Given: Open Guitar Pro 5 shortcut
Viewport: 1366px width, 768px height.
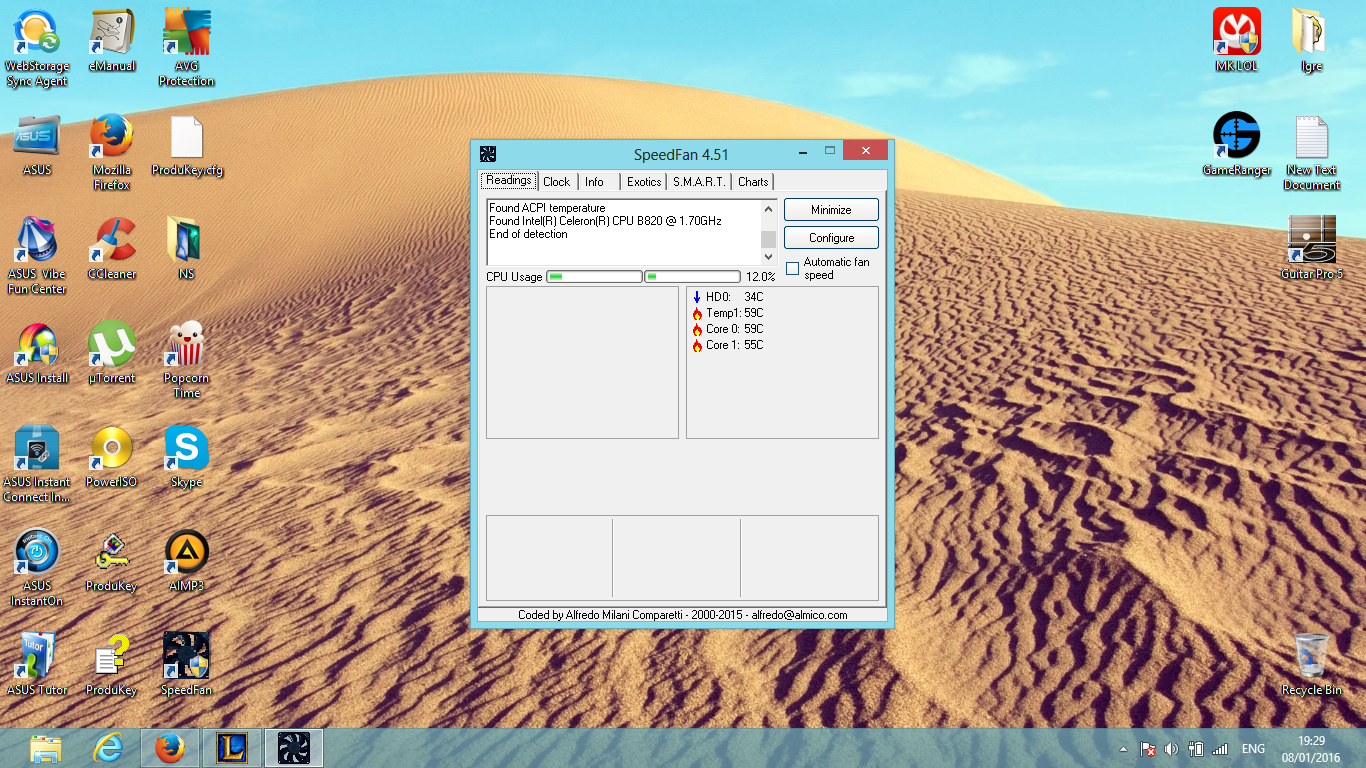Looking at the screenshot, I should [x=1311, y=242].
